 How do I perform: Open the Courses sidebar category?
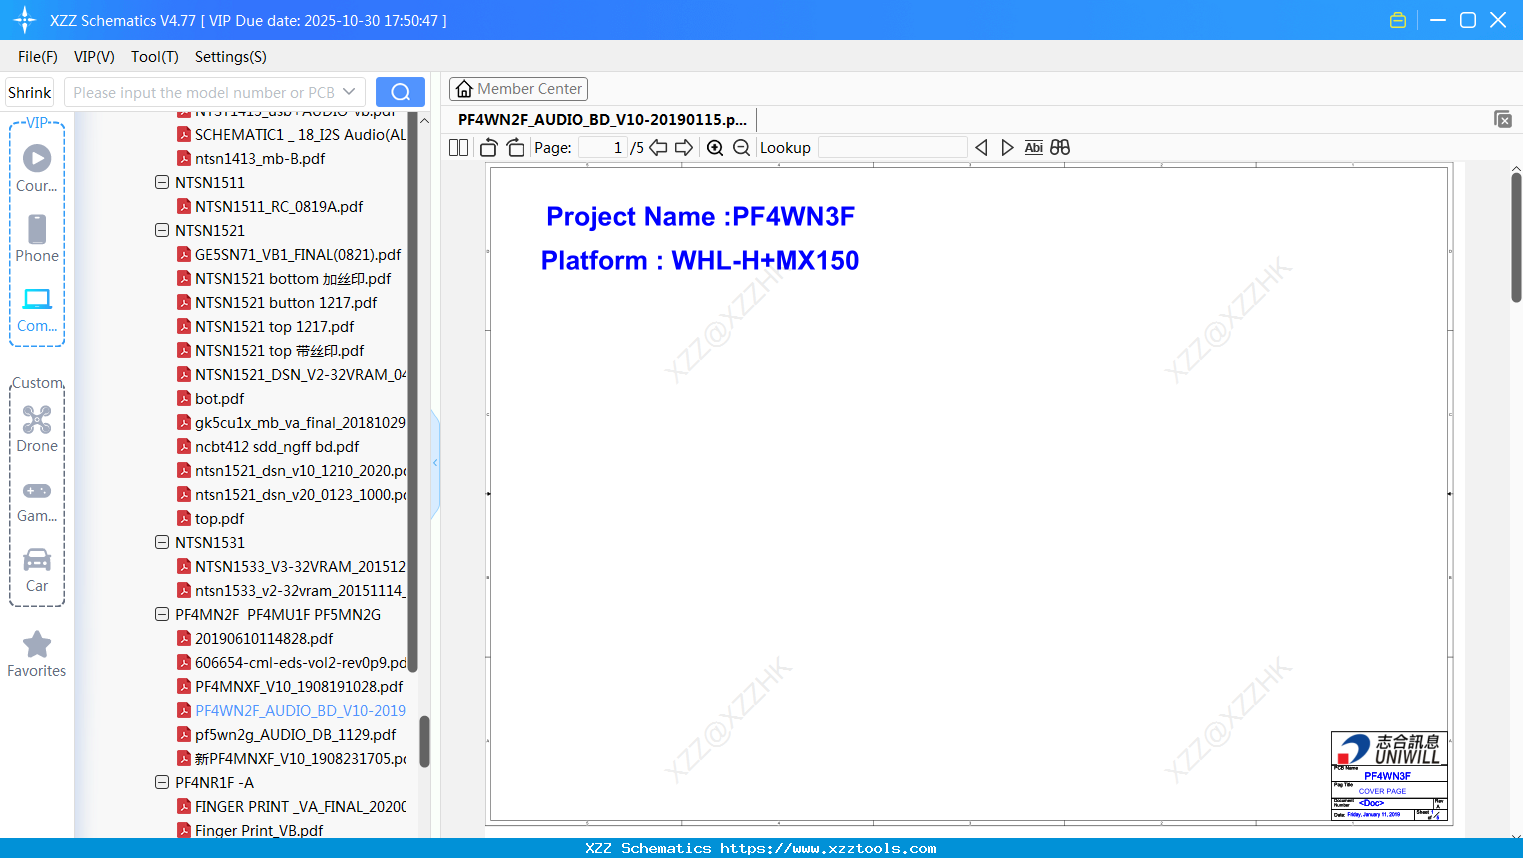(37, 168)
